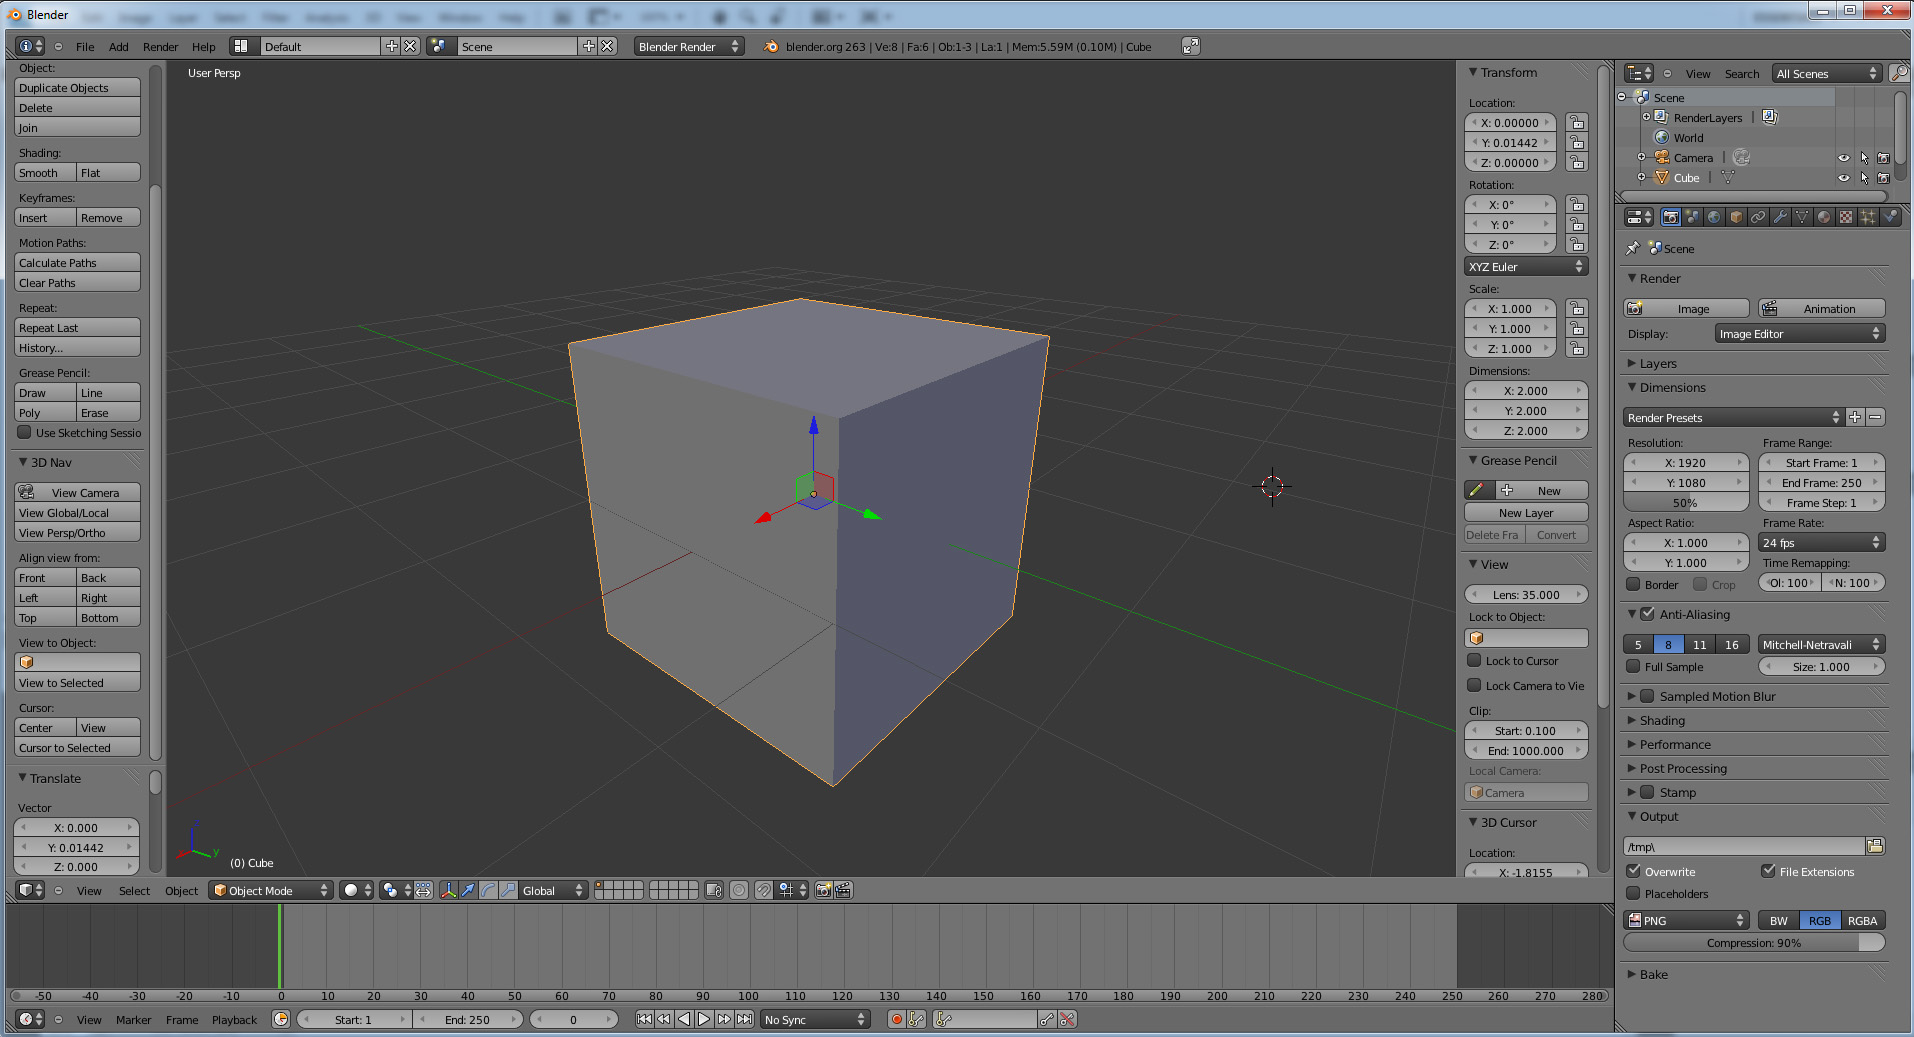Image resolution: width=1914 pixels, height=1037 pixels.
Task: Click the output folder browse icon
Action: tap(1875, 846)
